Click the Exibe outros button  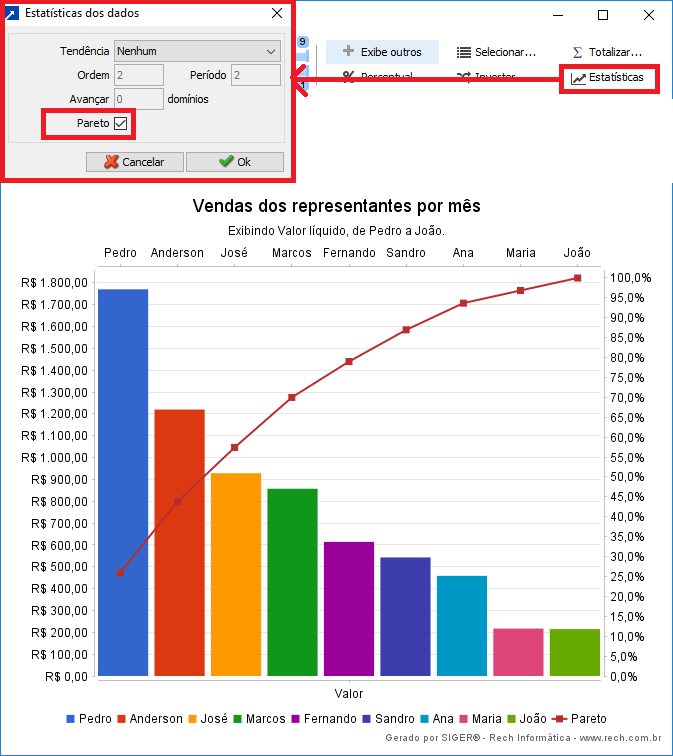[382, 52]
